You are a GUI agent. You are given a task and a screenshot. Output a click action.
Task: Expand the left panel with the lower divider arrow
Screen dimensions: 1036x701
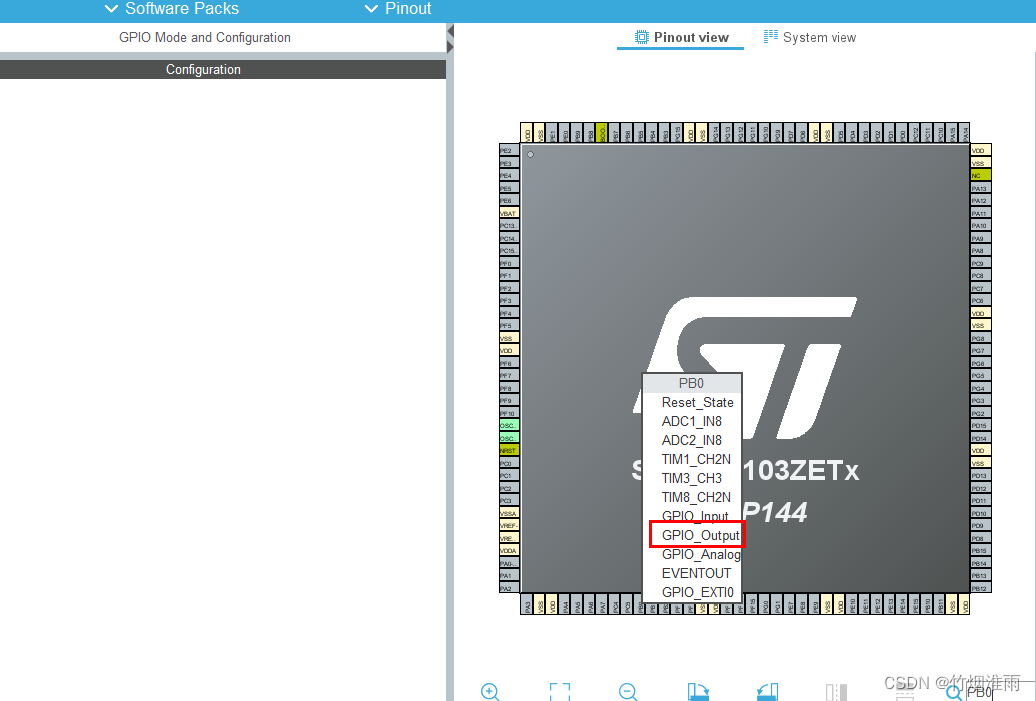451,47
